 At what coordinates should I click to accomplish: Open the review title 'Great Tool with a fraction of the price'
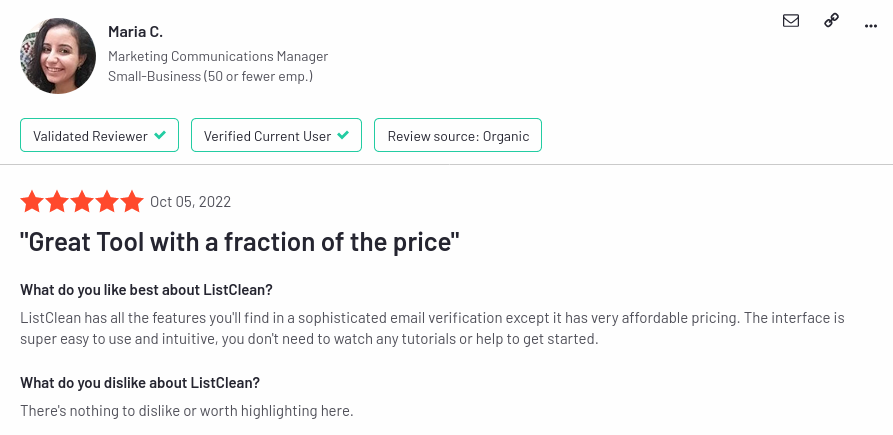pos(240,241)
